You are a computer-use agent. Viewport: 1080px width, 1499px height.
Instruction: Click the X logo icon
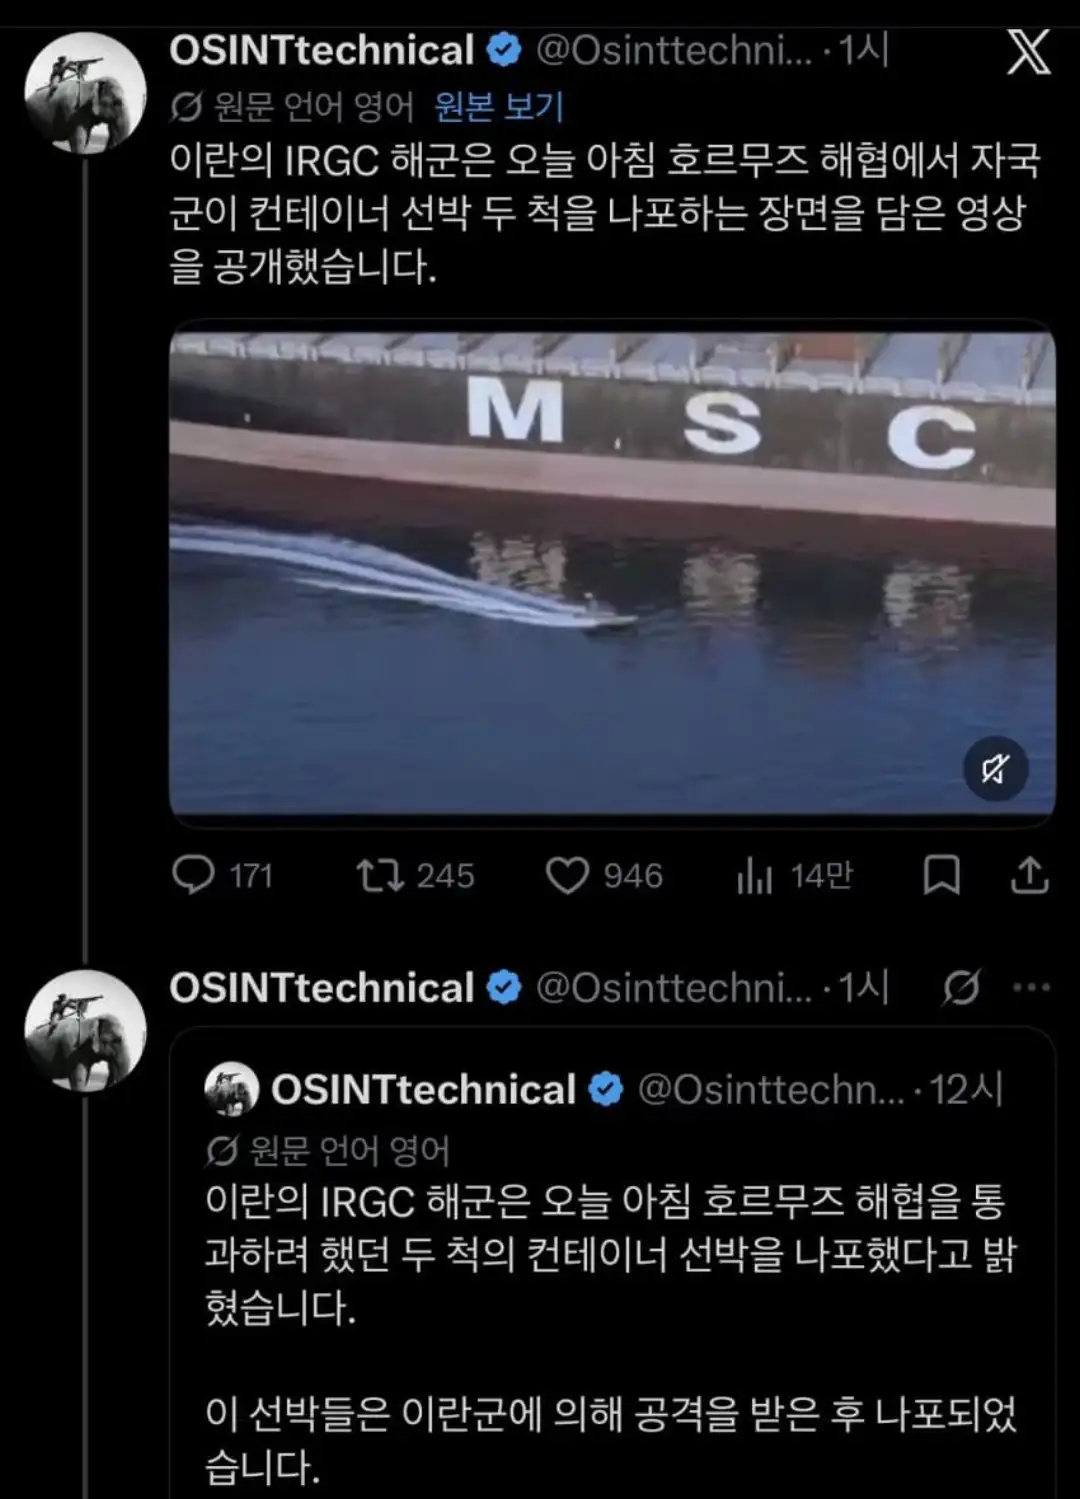[1028, 52]
